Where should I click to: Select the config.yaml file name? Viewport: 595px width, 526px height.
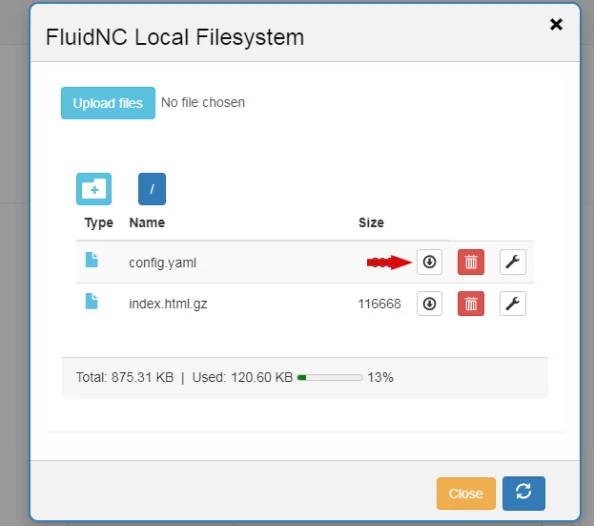point(162,263)
